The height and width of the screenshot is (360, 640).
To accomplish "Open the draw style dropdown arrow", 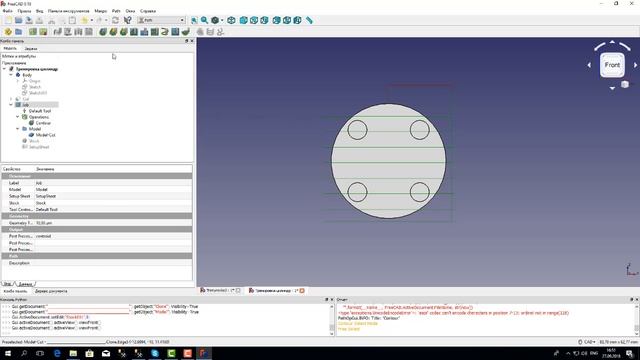I will pos(222,20).
